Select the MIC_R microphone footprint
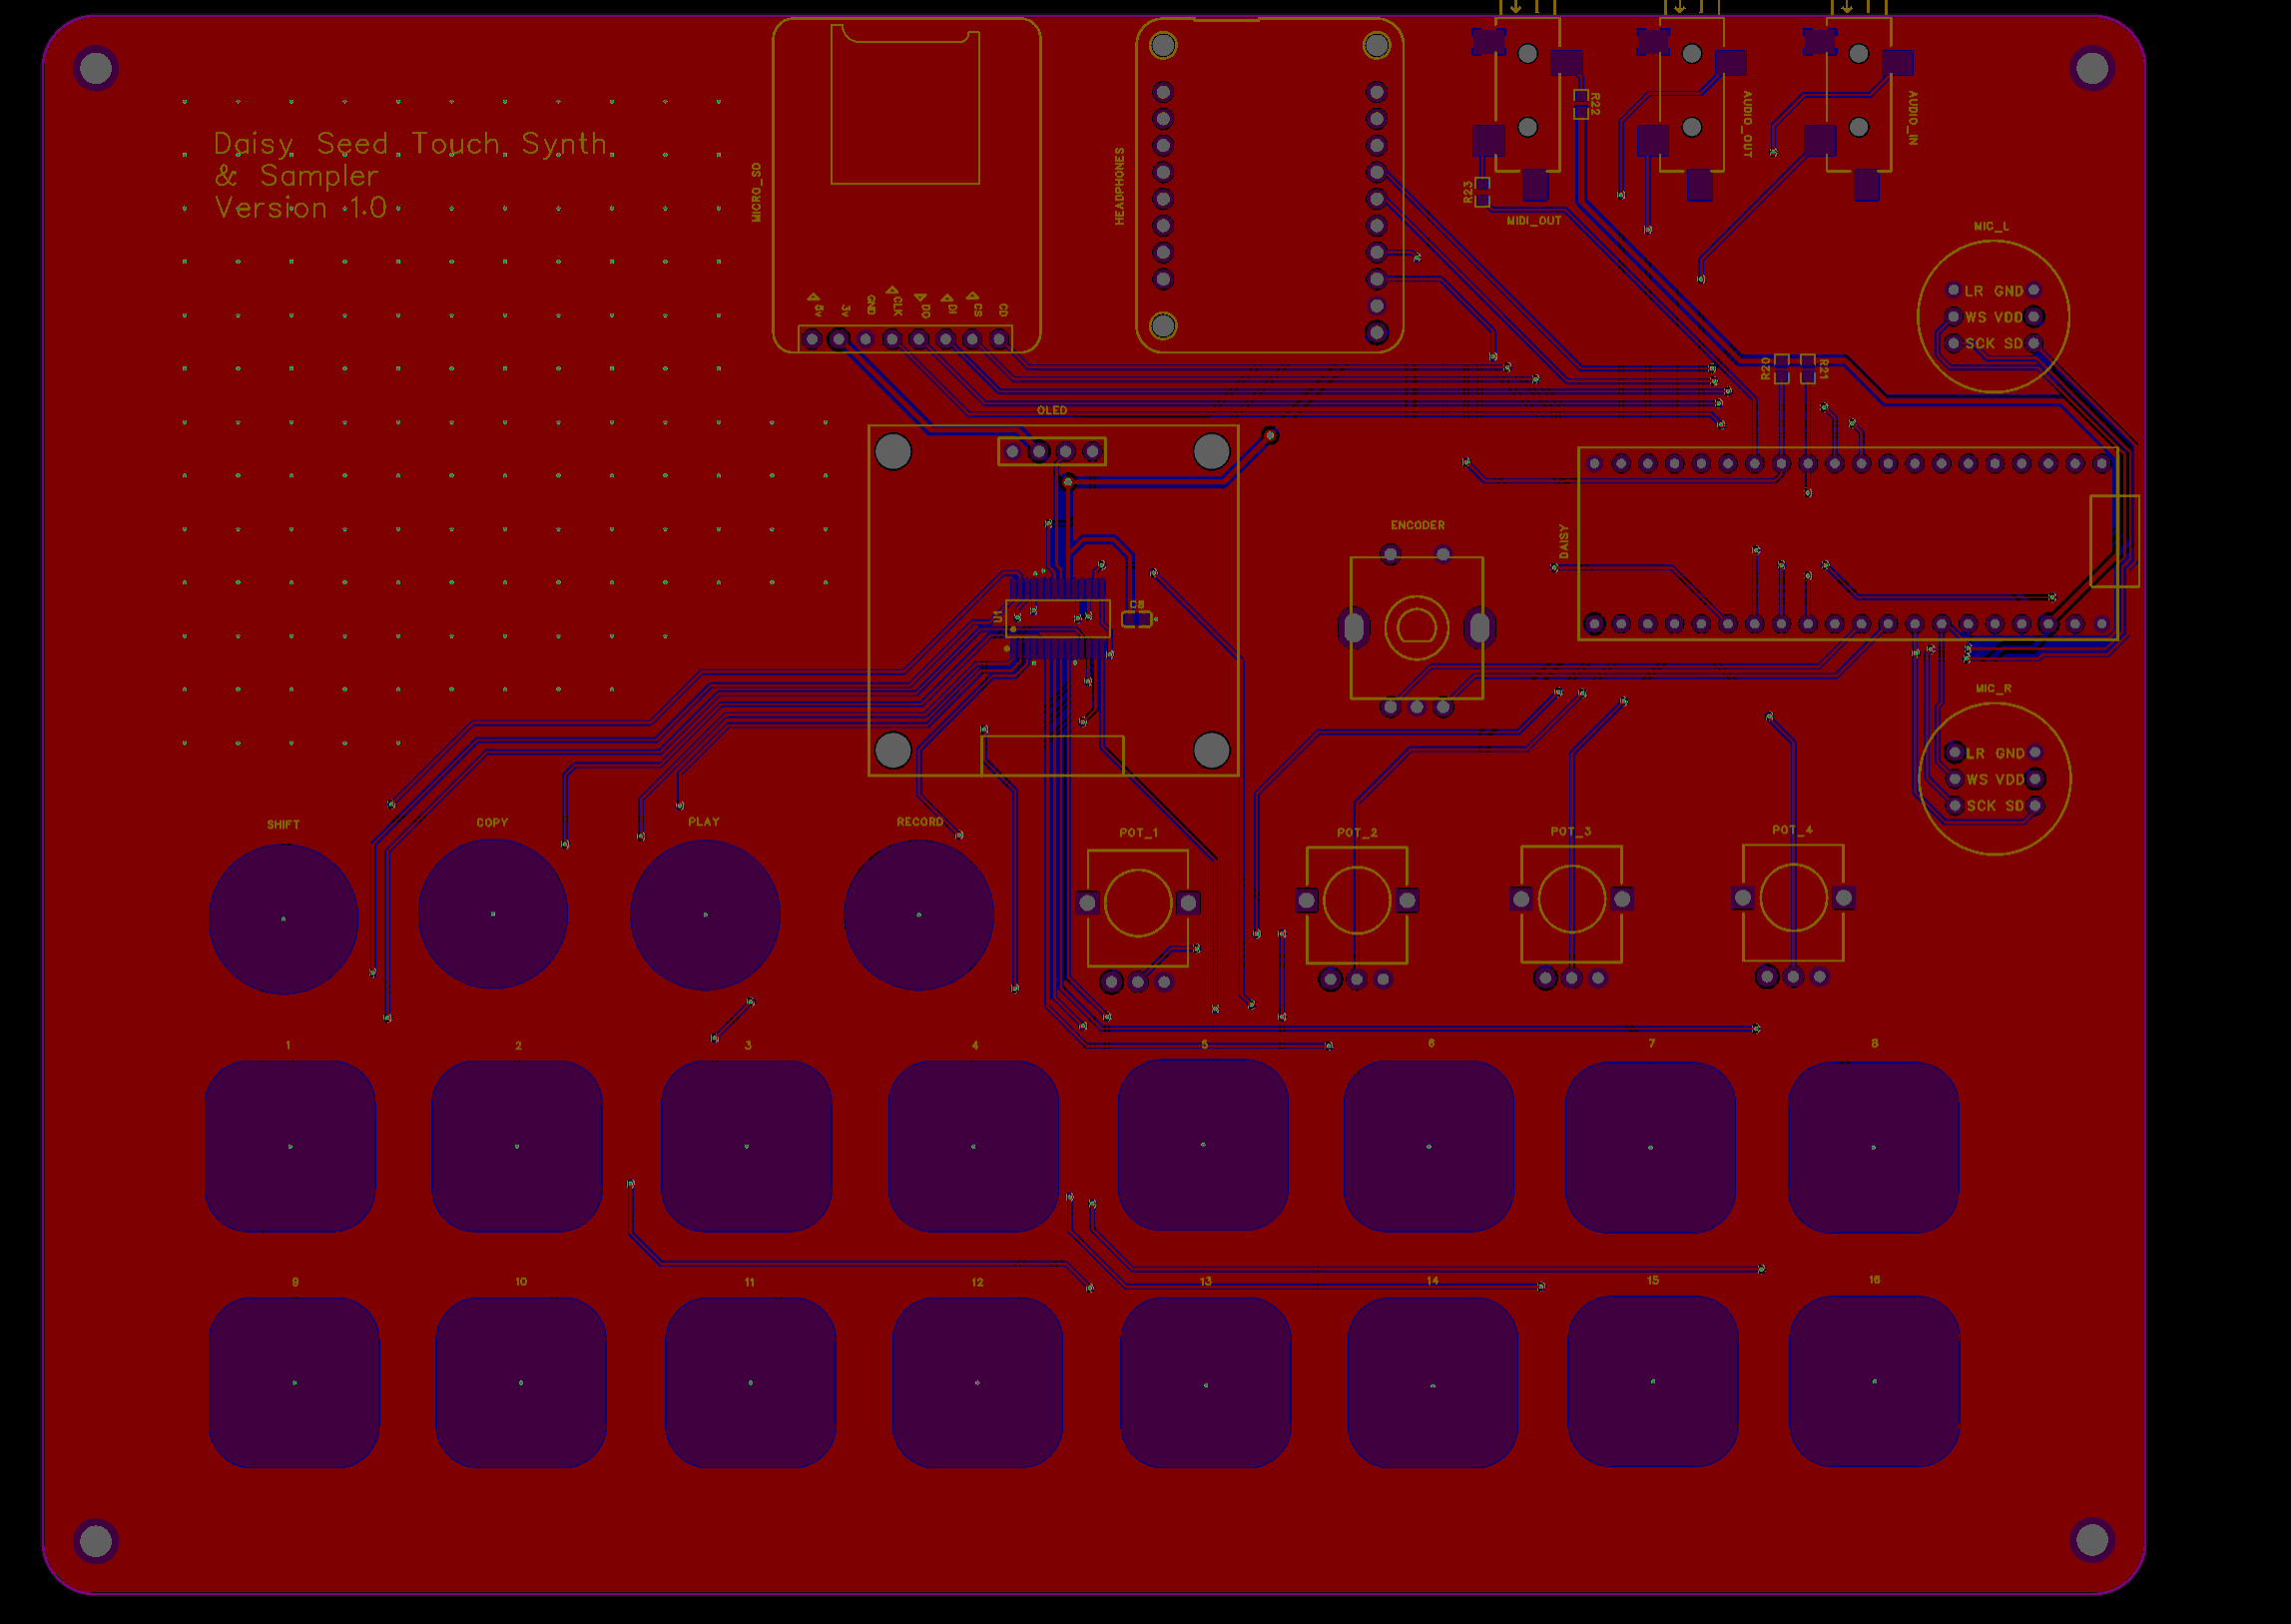The height and width of the screenshot is (1624, 2291). [x=1994, y=778]
